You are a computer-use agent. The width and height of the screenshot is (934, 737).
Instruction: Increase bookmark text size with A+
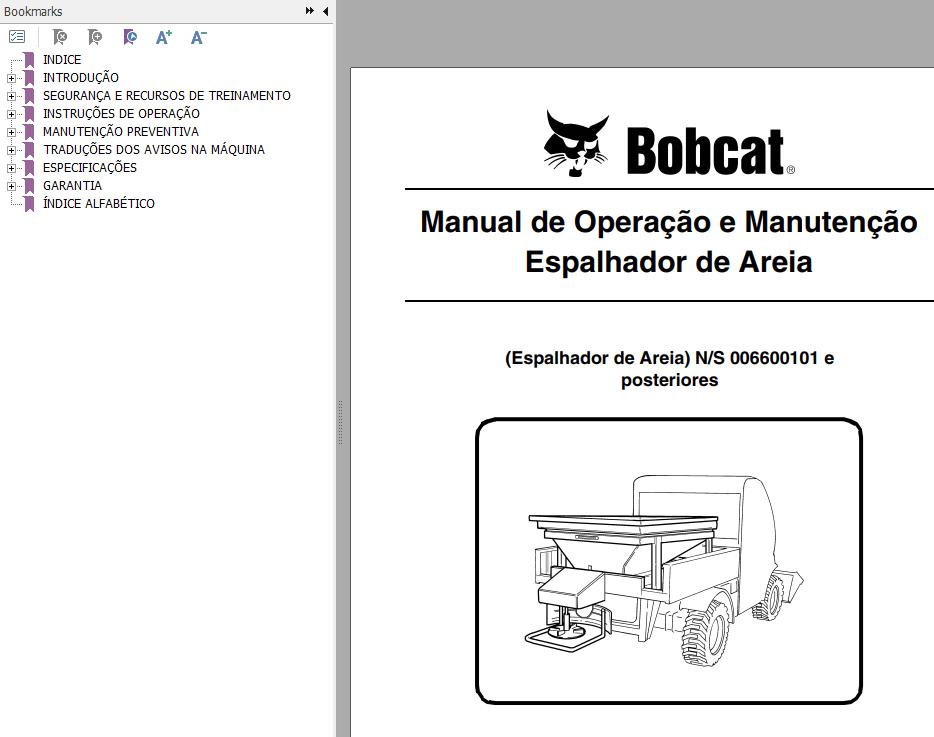tap(164, 38)
